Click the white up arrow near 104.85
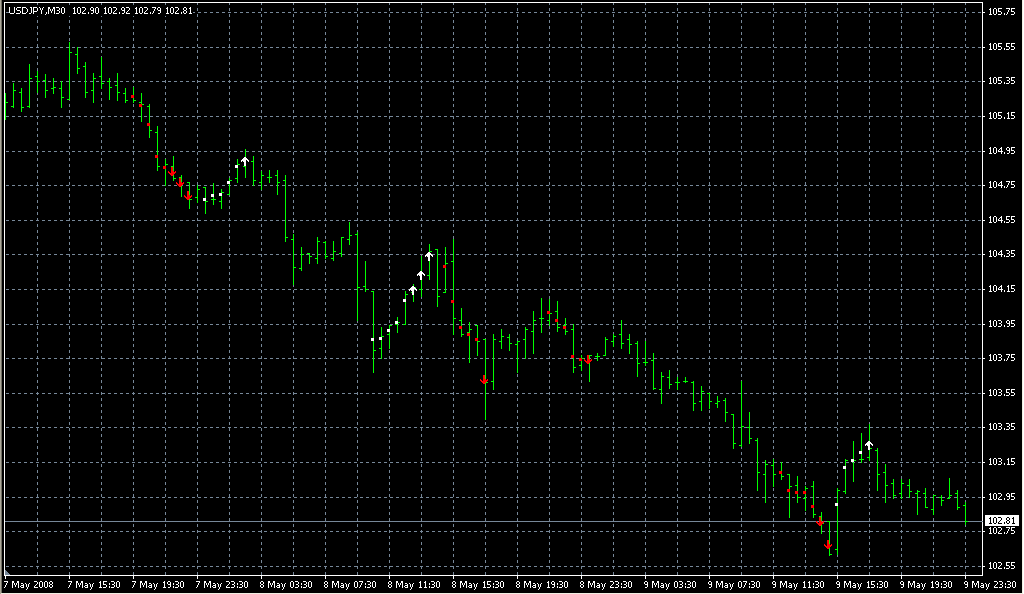The height and width of the screenshot is (594, 1024). click(x=245, y=161)
